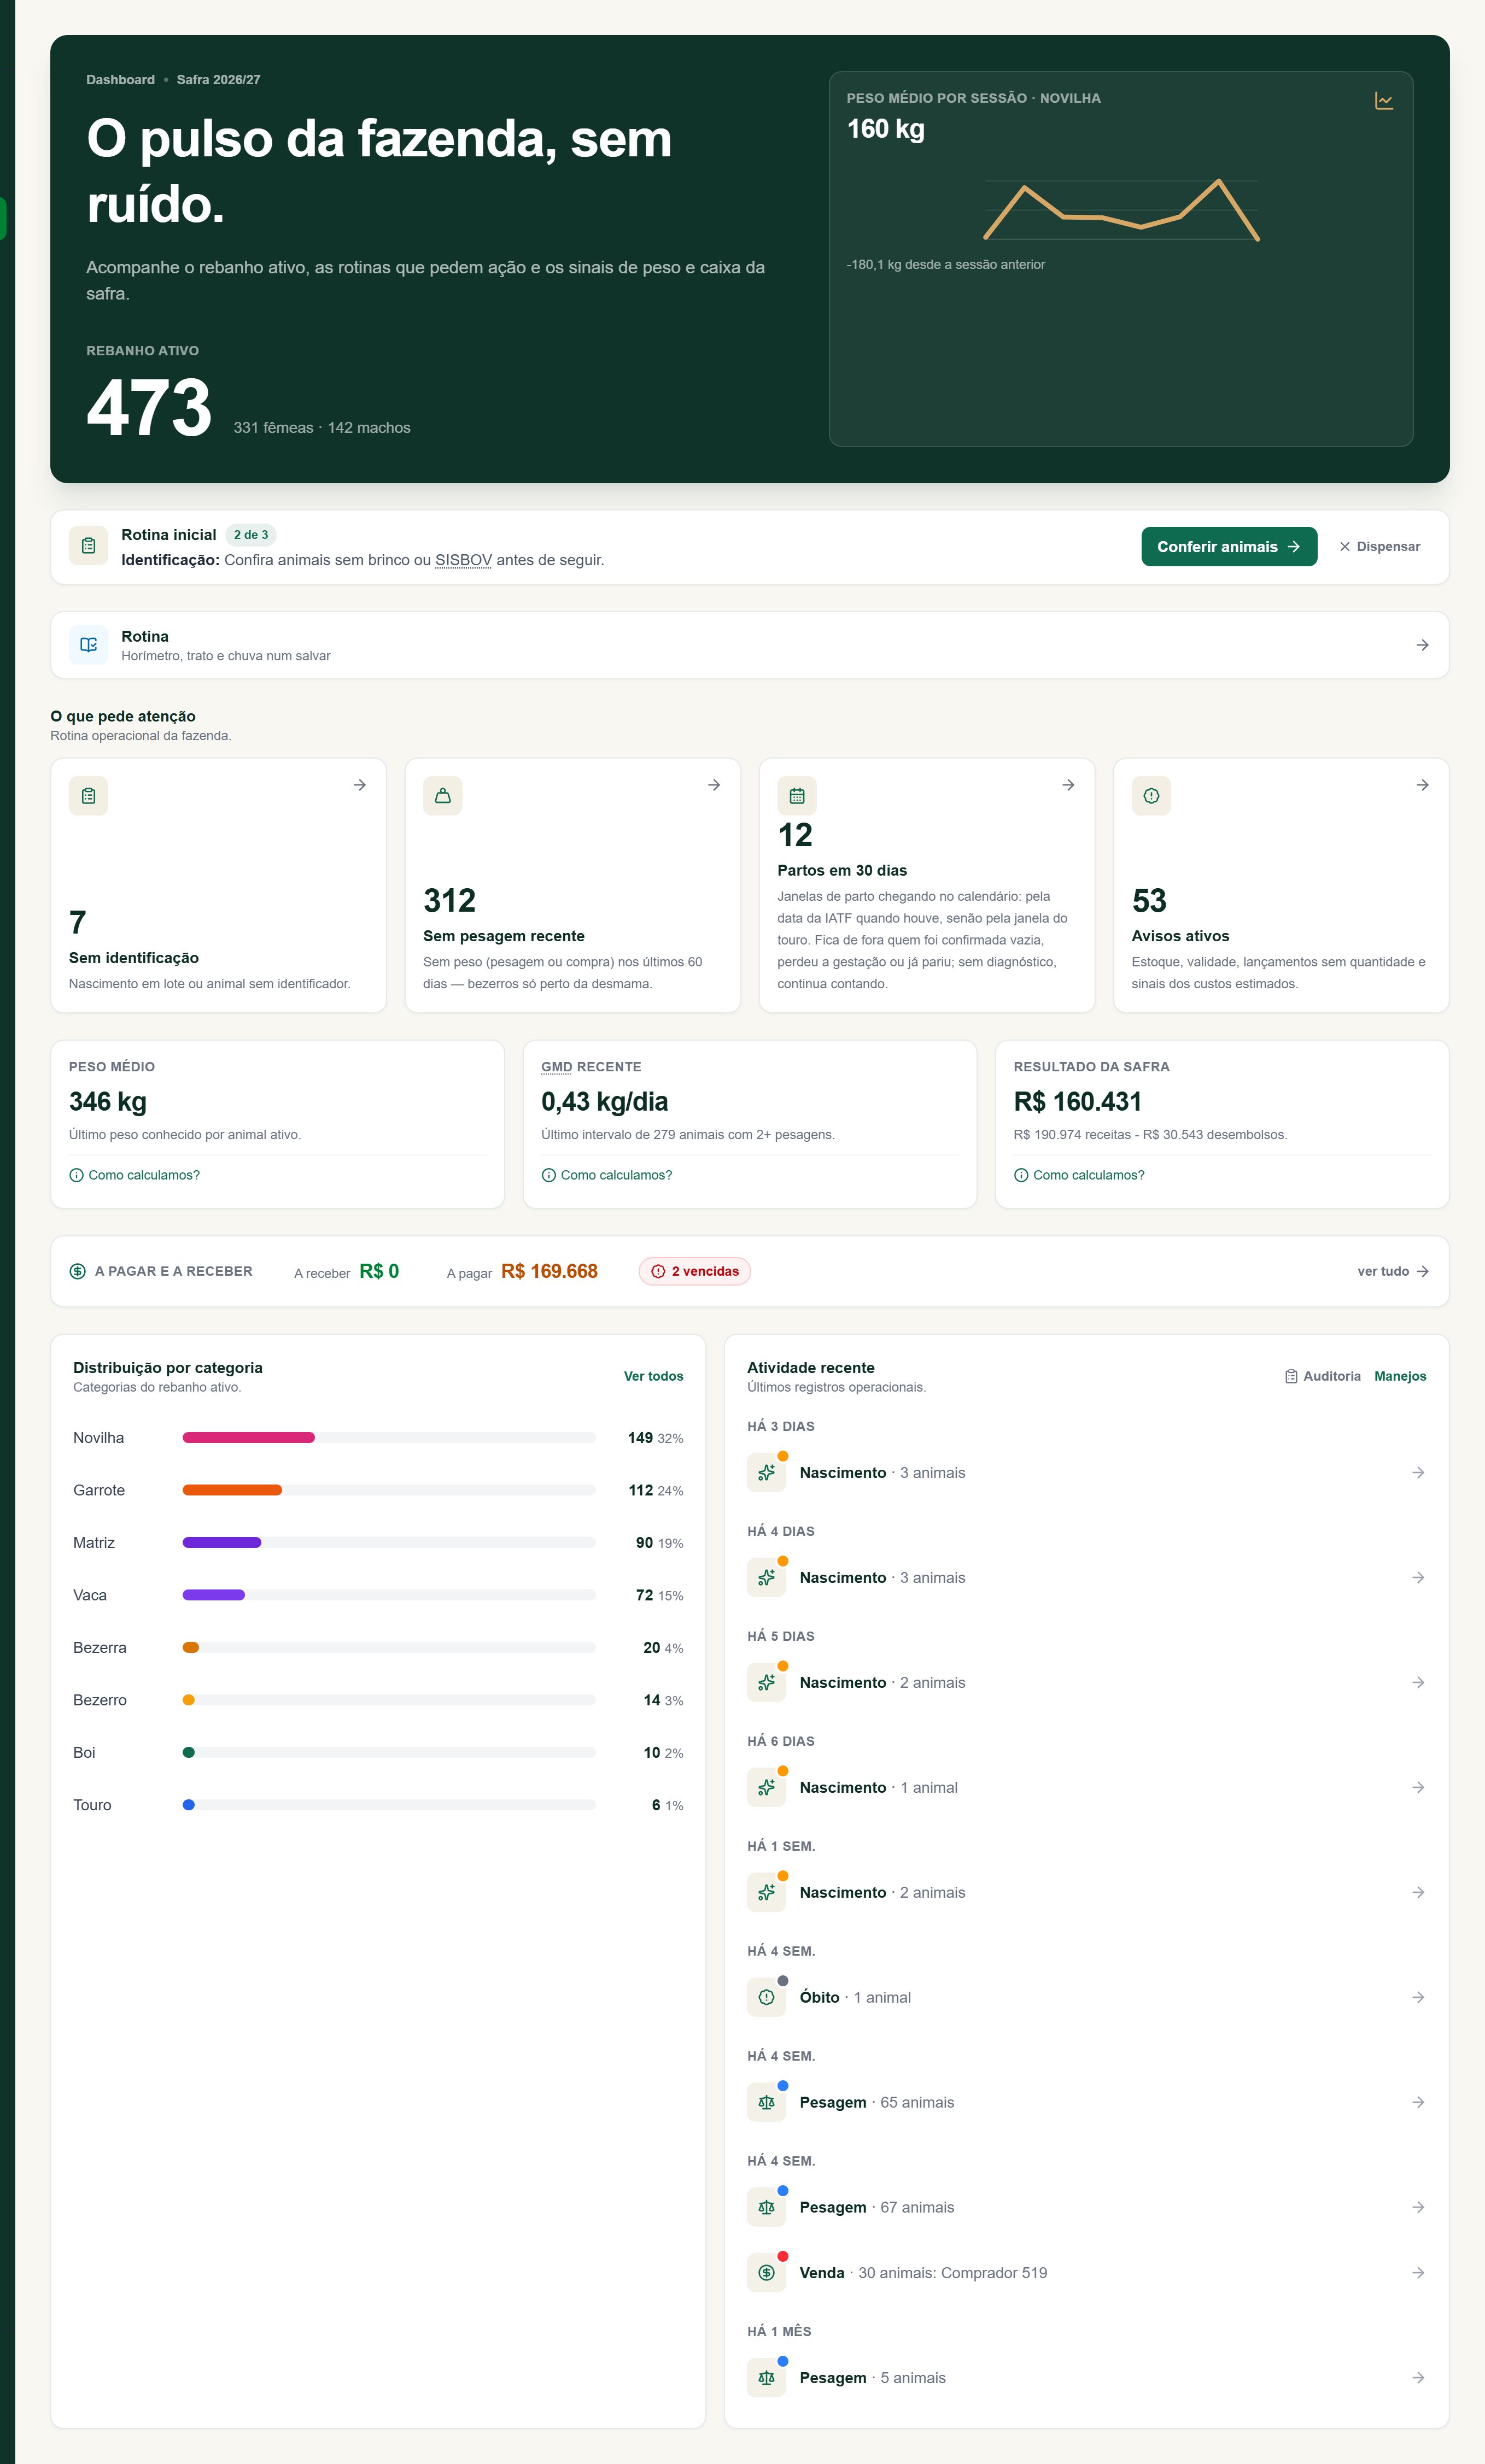1485x2464 pixels.
Task: Open the arrow on the Pesagem 5 animais row
Action: (1418, 2377)
